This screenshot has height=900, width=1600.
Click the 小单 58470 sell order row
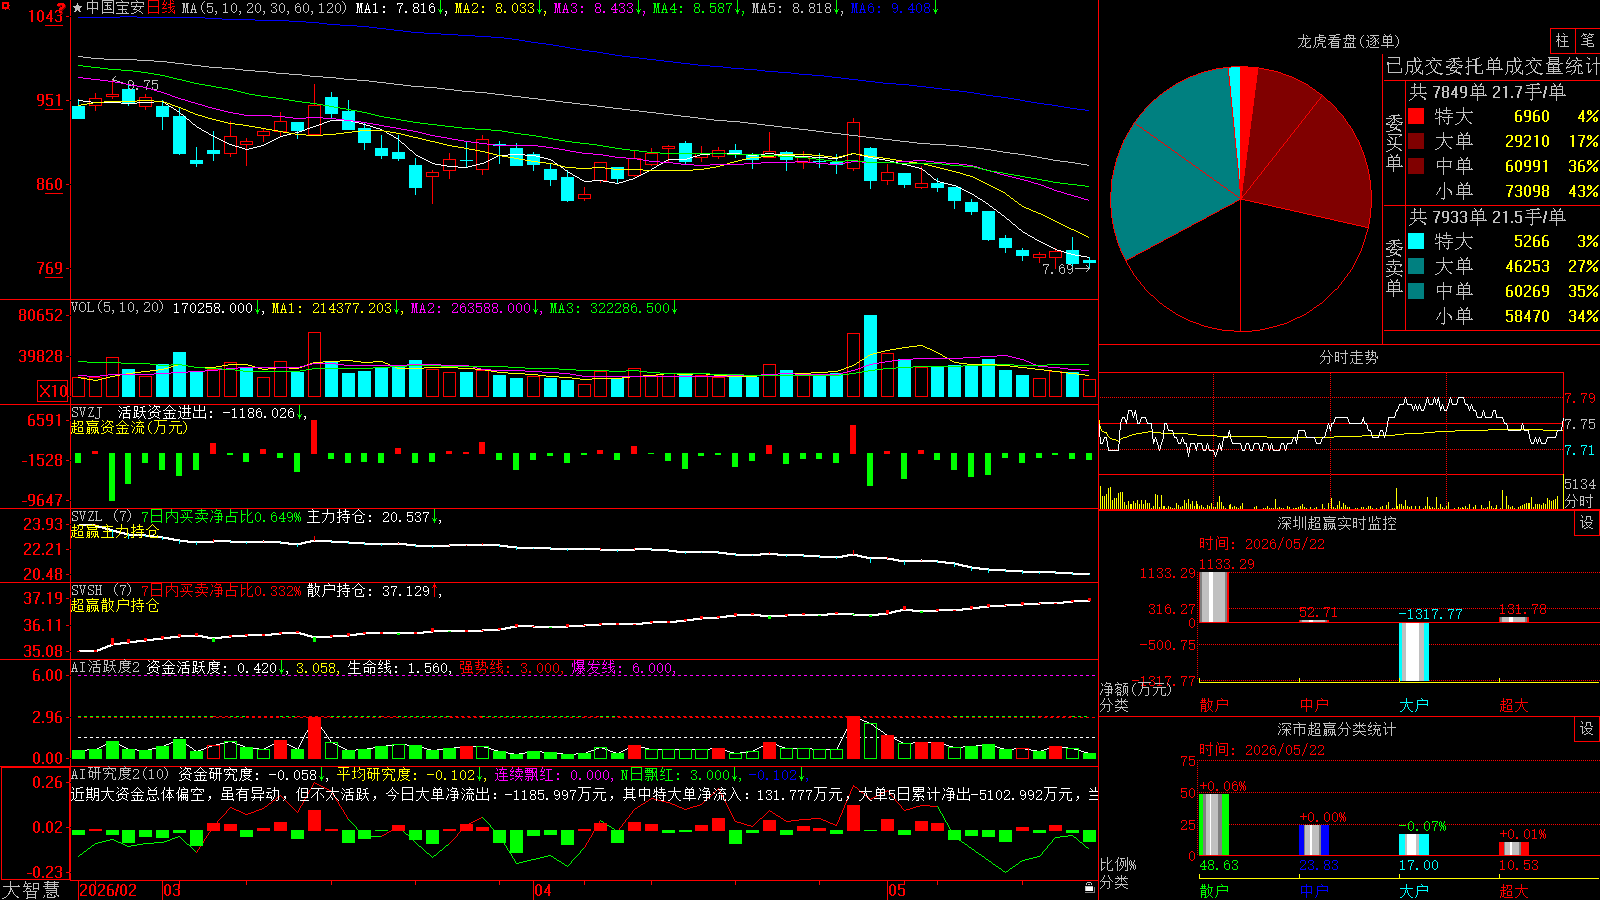point(1503,316)
